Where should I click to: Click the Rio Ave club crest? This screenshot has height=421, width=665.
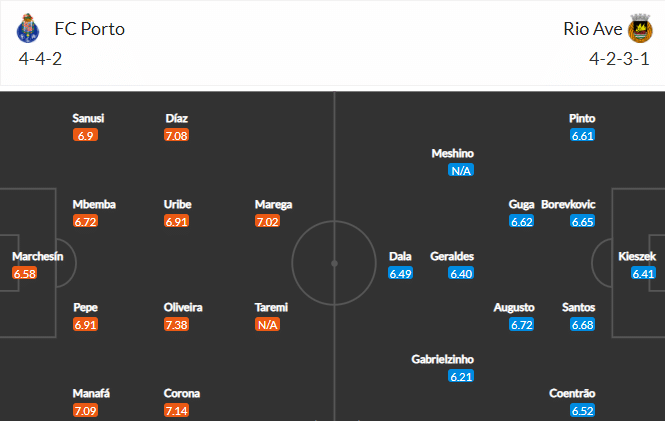coord(640,28)
